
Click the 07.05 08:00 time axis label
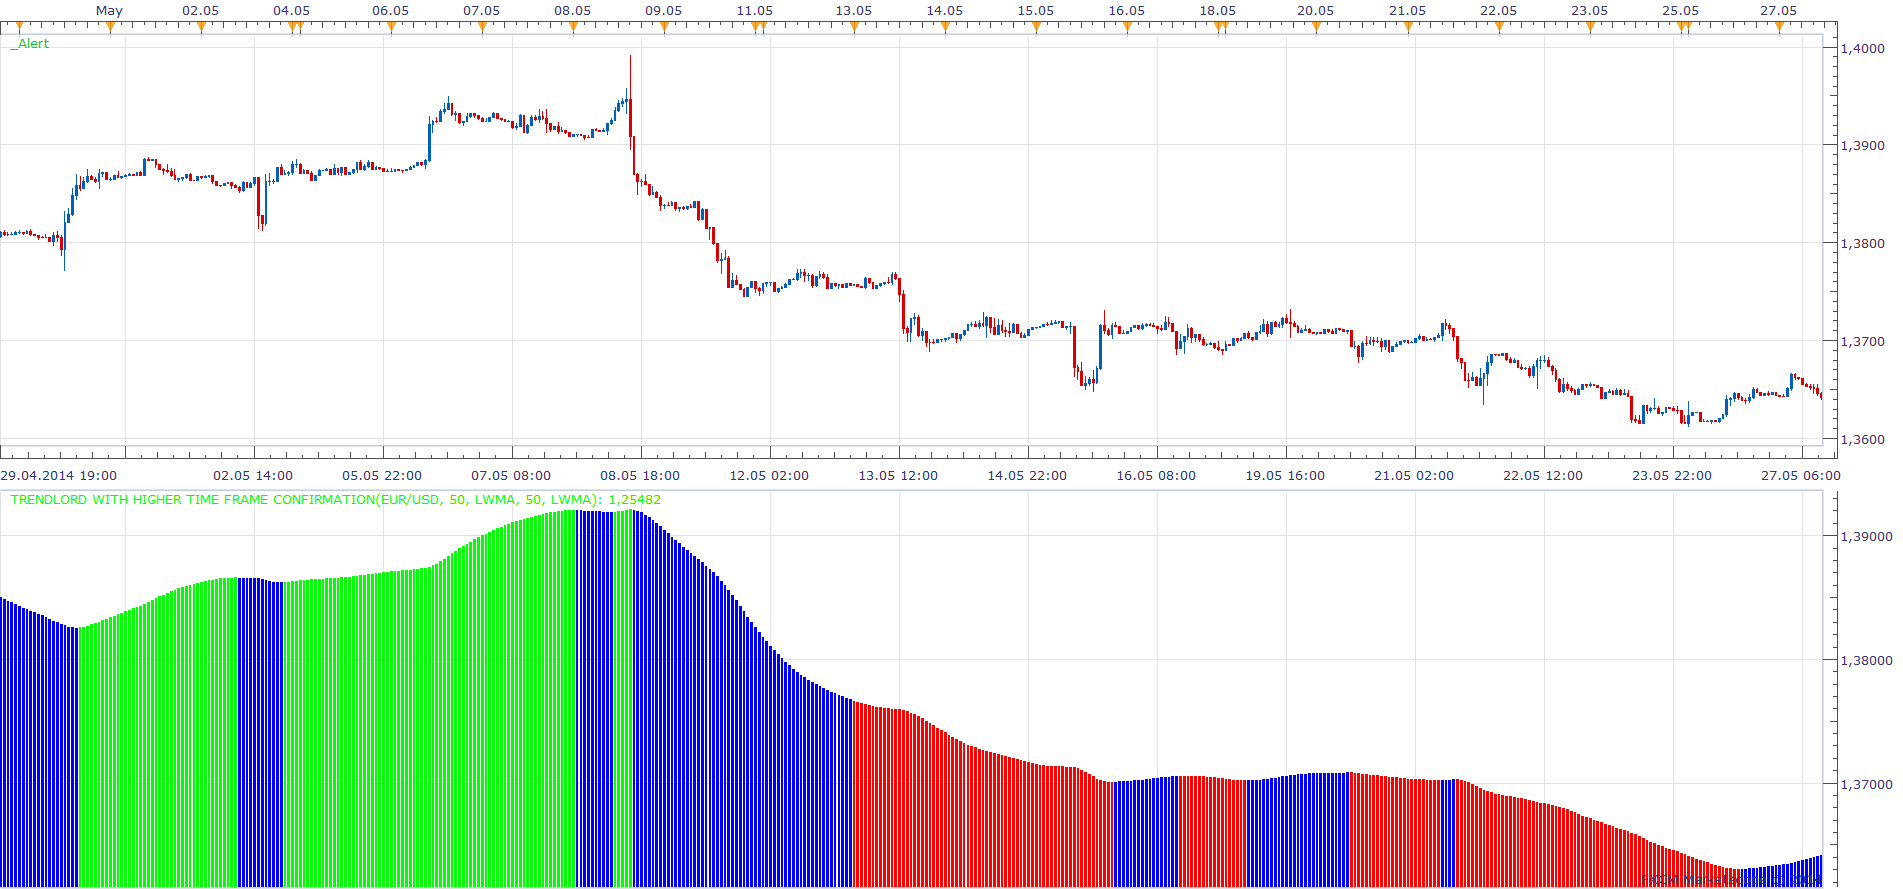511,476
